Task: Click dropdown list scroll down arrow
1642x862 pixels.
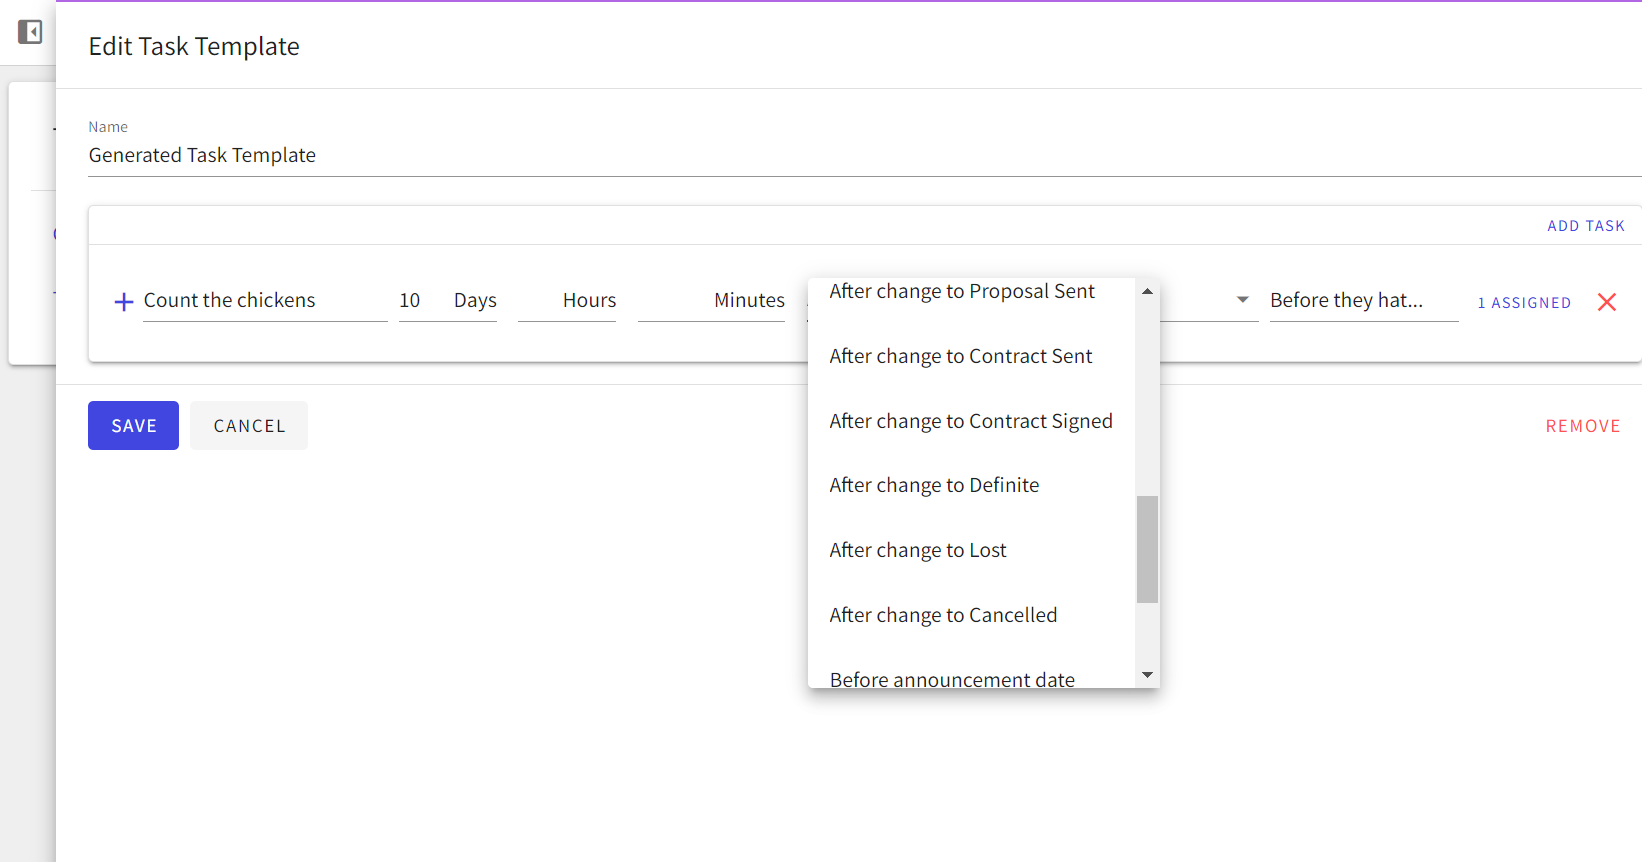Action: (x=1147, y=675)
